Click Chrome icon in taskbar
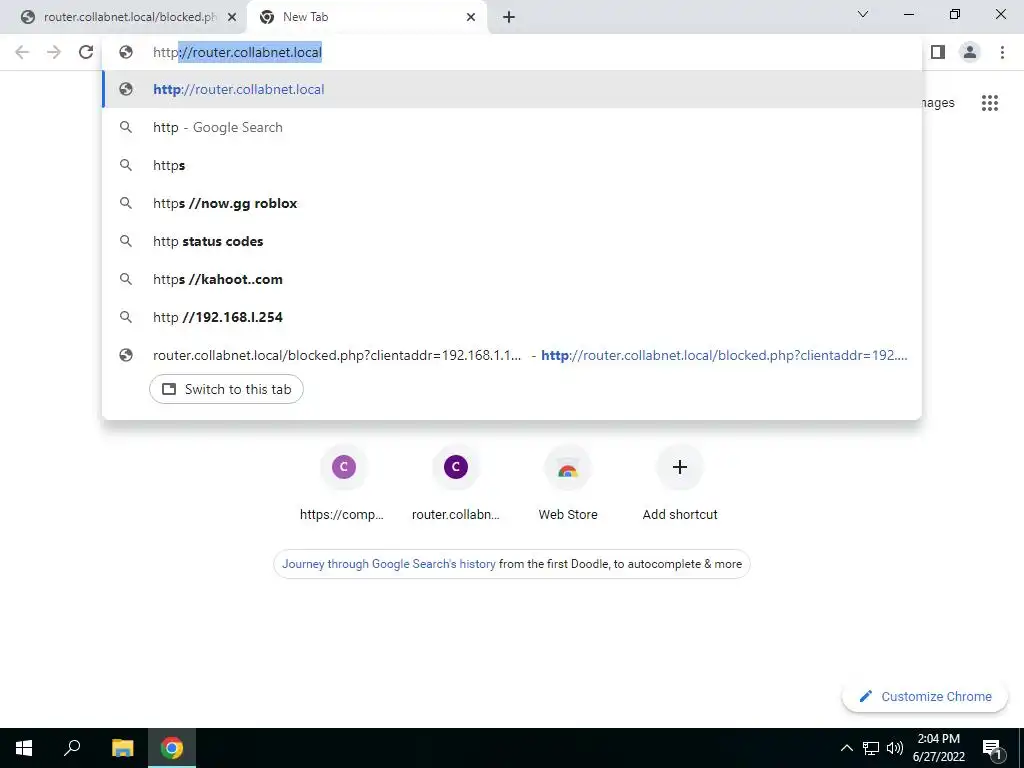The height and width of the screenshot is (768, 1024). [x=172, y=748]
